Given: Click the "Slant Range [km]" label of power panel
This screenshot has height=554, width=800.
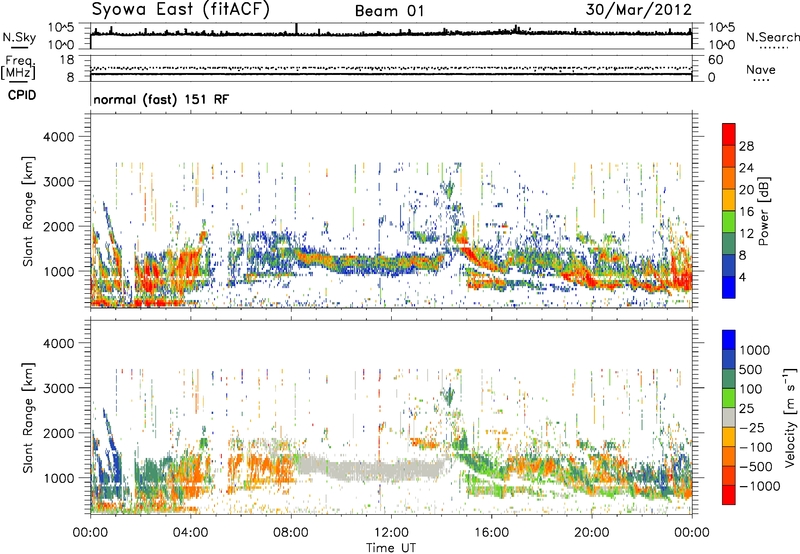Looking at the screenshot, I should coord(28,211).
